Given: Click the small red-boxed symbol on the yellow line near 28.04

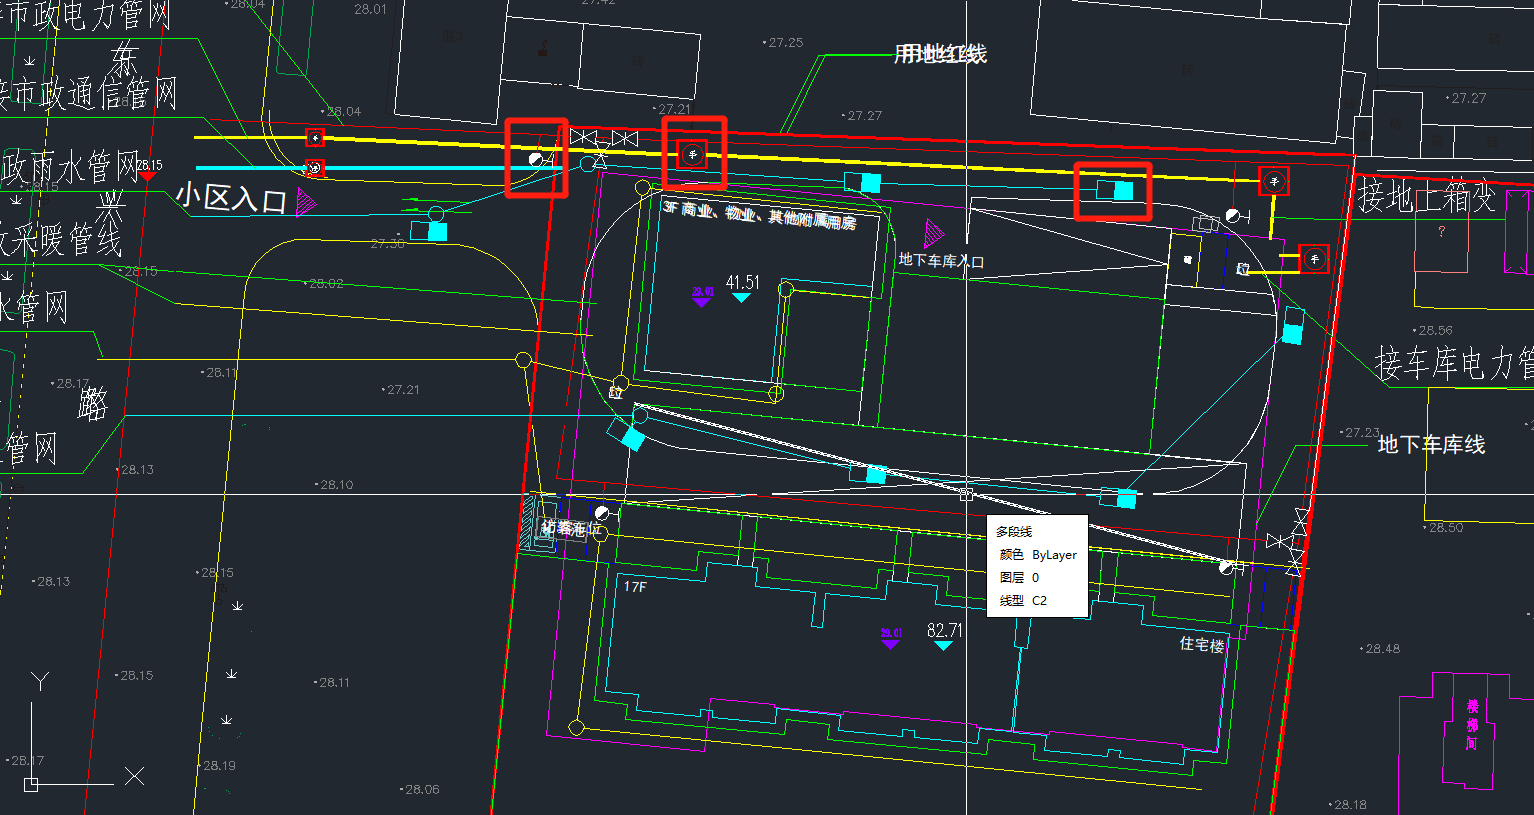Looking at the screenshot, I should 315,137.
